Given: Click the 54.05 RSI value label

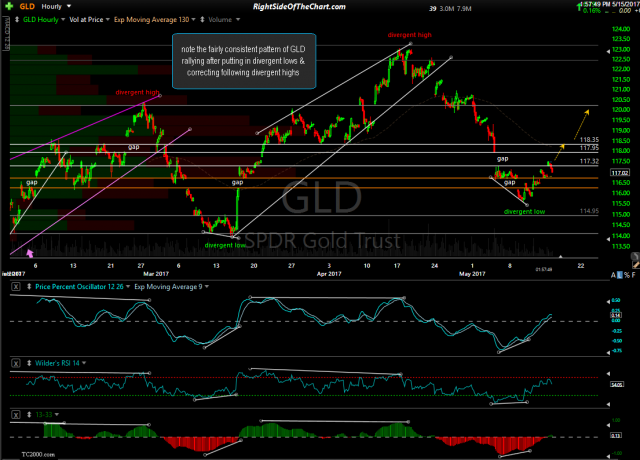Looking at the screenshot, I should [617, 384].
